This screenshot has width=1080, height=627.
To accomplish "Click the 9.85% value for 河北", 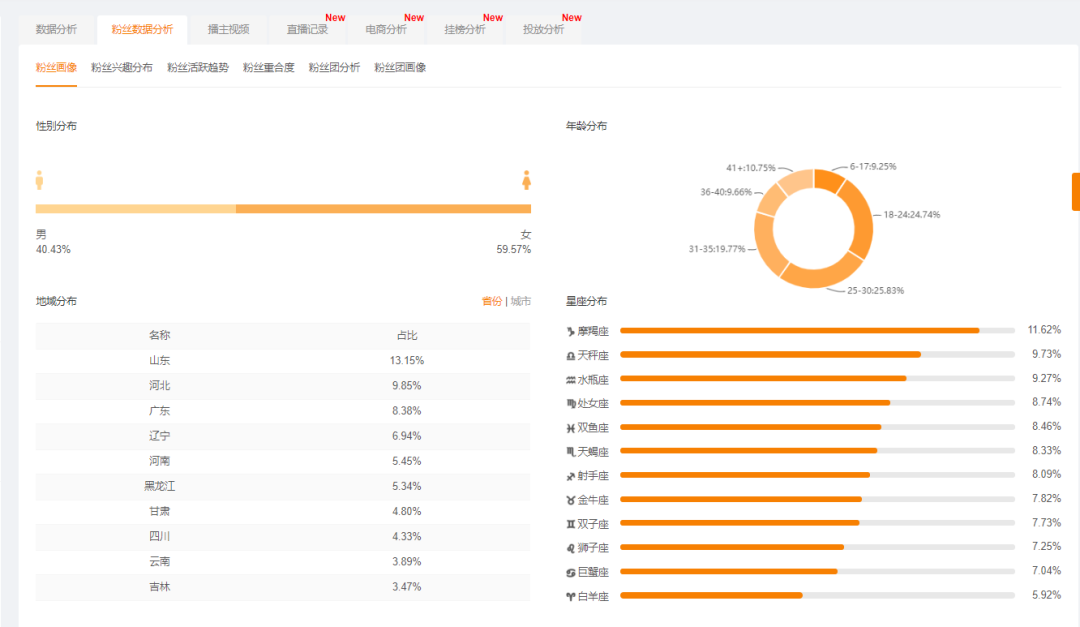I will [407, 386].
